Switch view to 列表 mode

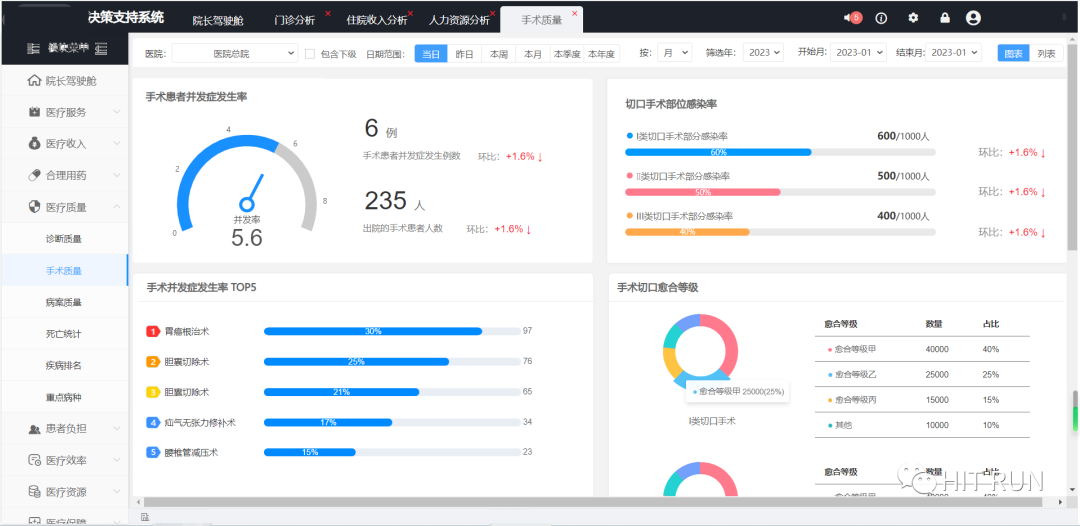click(x=1046, y=54)
